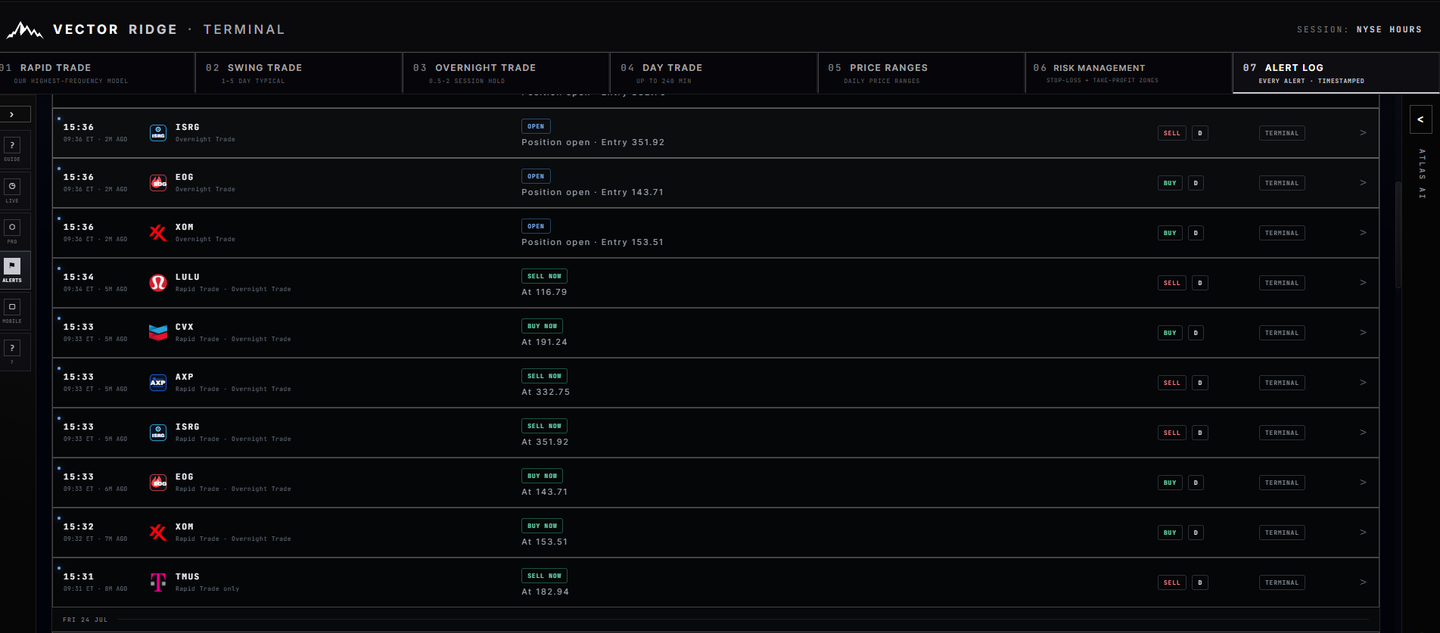Click the Terminal button in the CVX row
1440x633 pixels.
pyautogui.click(x=1281, y=333)
